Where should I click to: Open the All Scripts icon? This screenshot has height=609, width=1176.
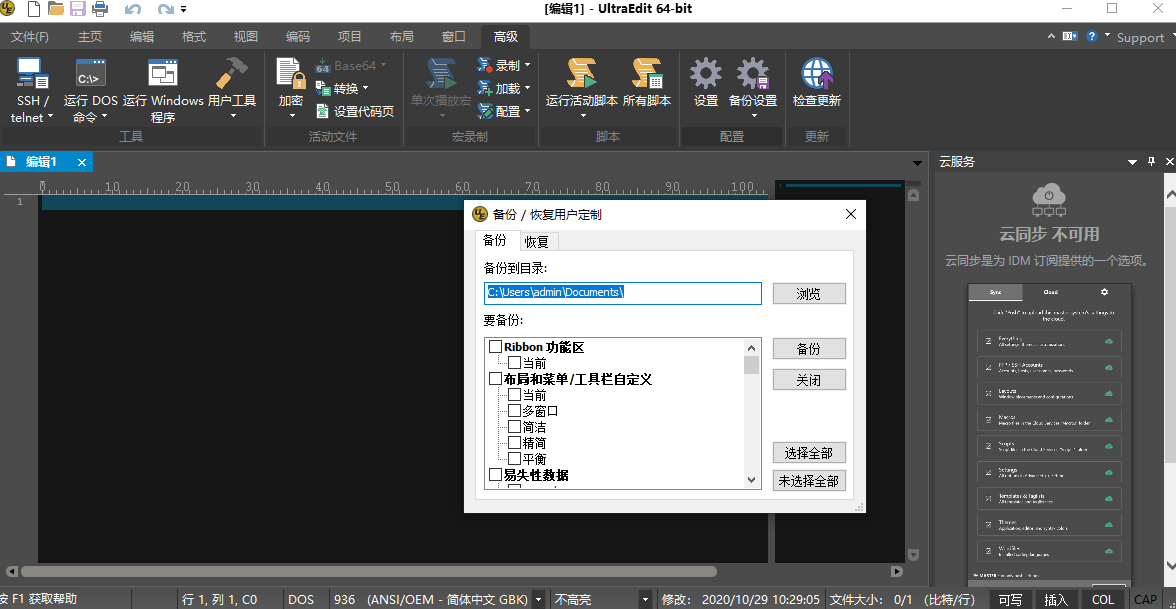(x=647, y=74)
